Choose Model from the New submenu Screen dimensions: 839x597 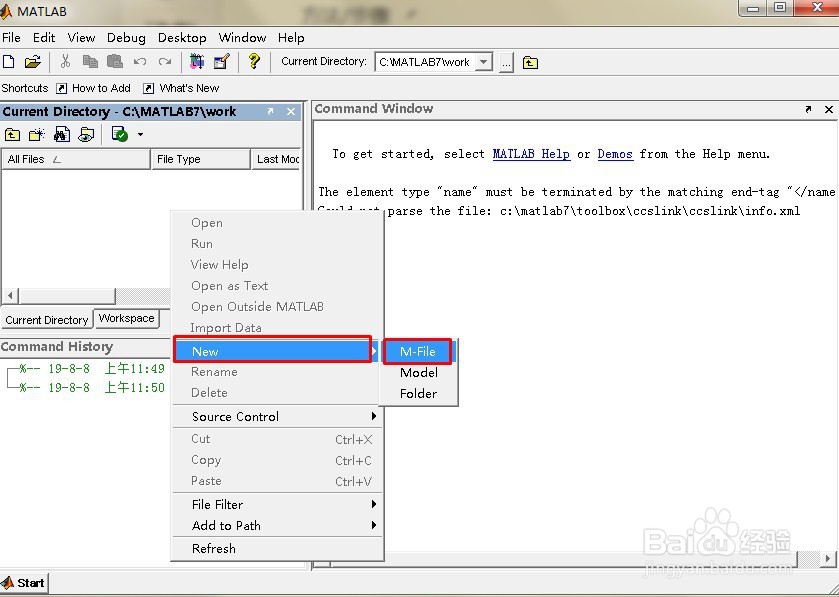418,373
